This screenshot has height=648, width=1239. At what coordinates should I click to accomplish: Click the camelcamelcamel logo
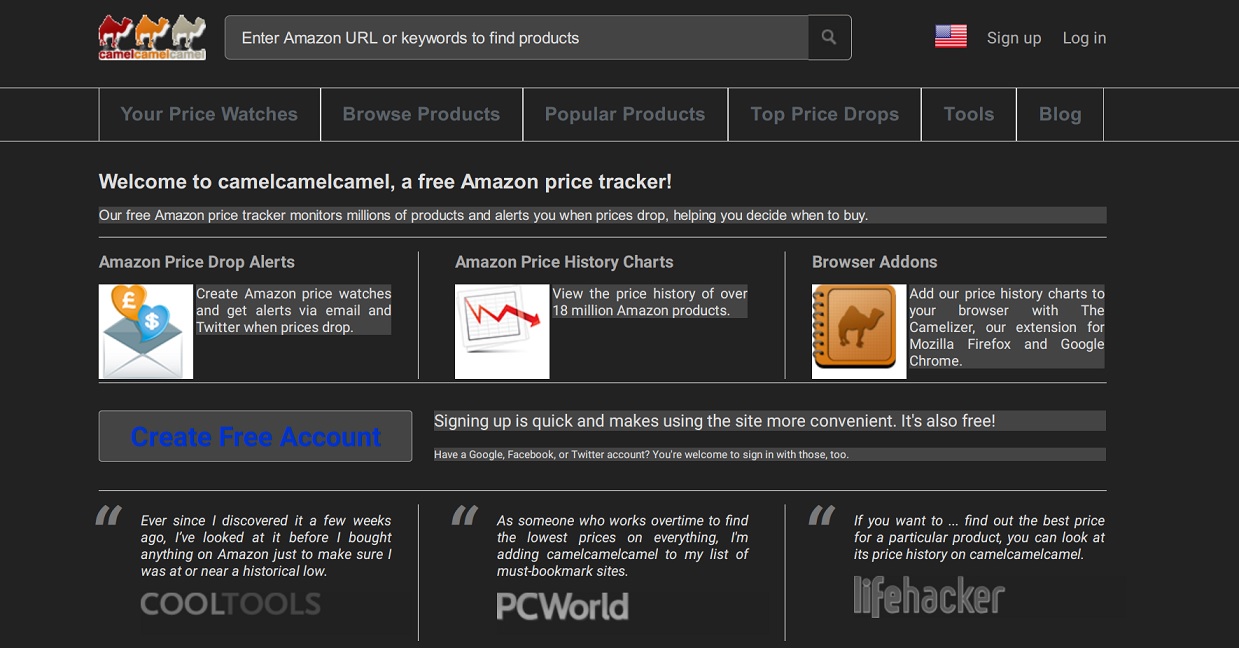tap(152, 38)
